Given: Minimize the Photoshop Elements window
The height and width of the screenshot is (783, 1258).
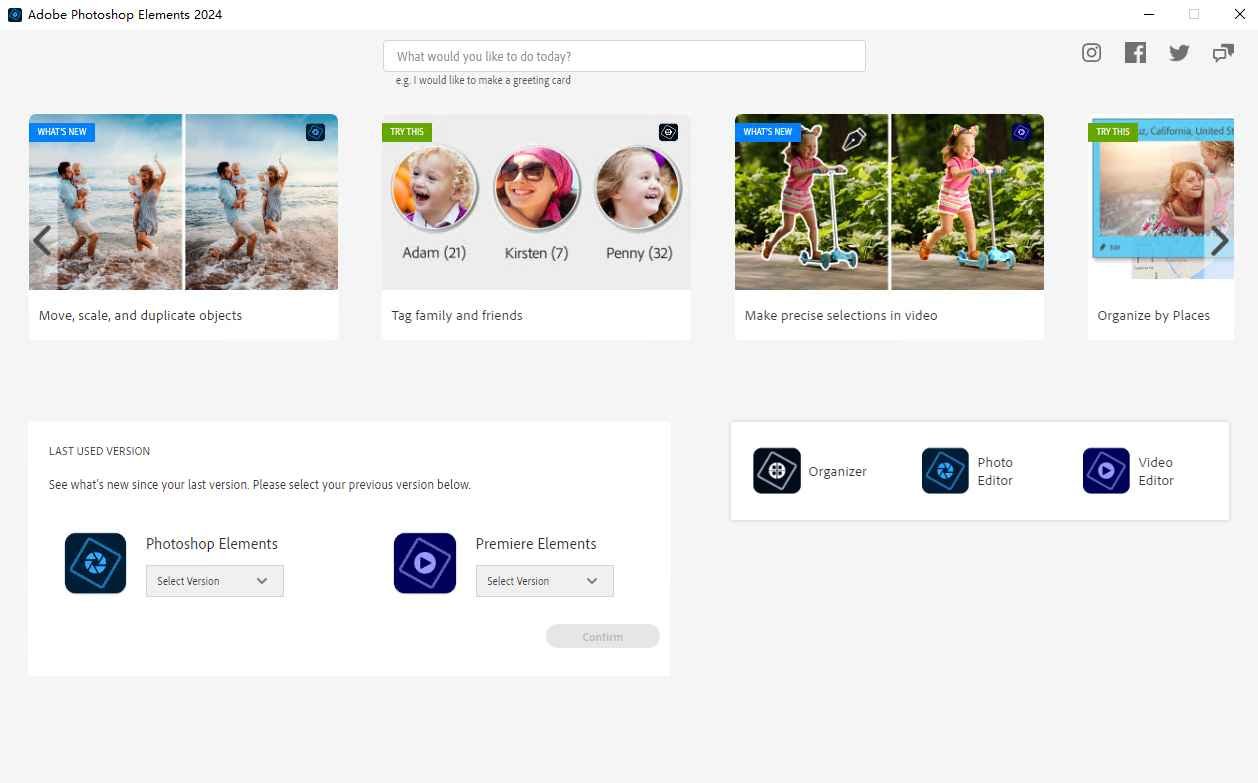Looking at the screenshot, I should coord(1149,14).
